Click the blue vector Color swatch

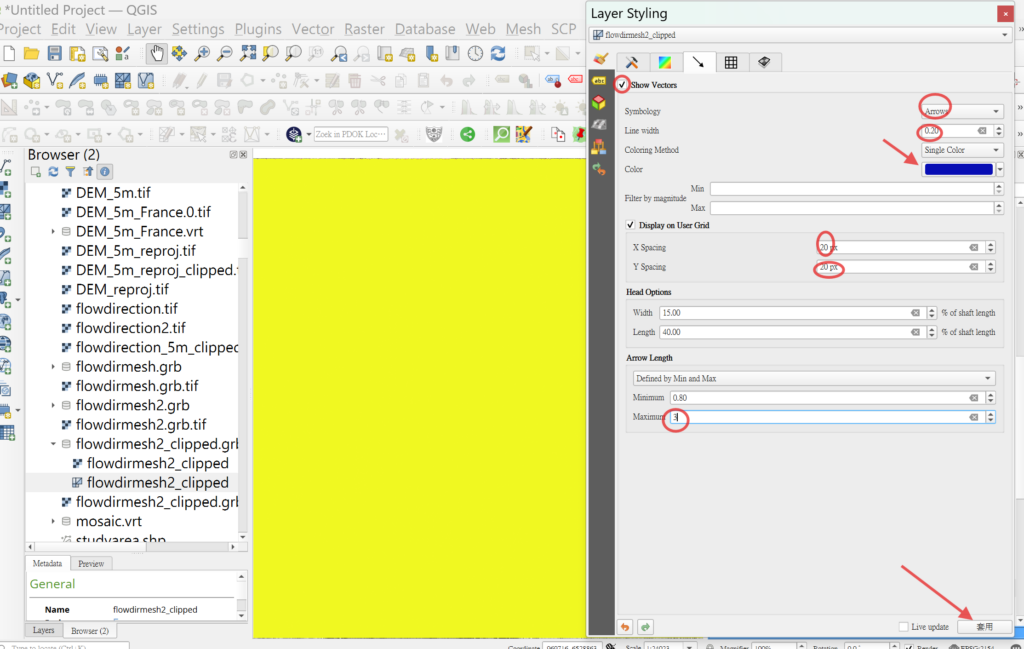point(959,170)
